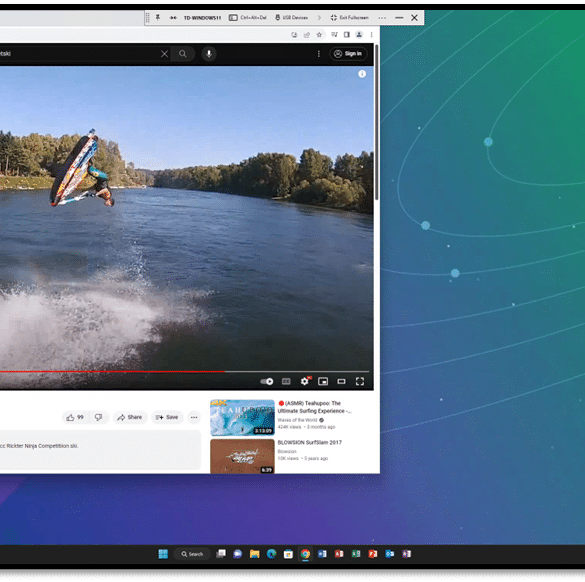Open the BLOWSION SurfSlam 2017 title link
The image size is (585, 582).
(x=310, y=442)
